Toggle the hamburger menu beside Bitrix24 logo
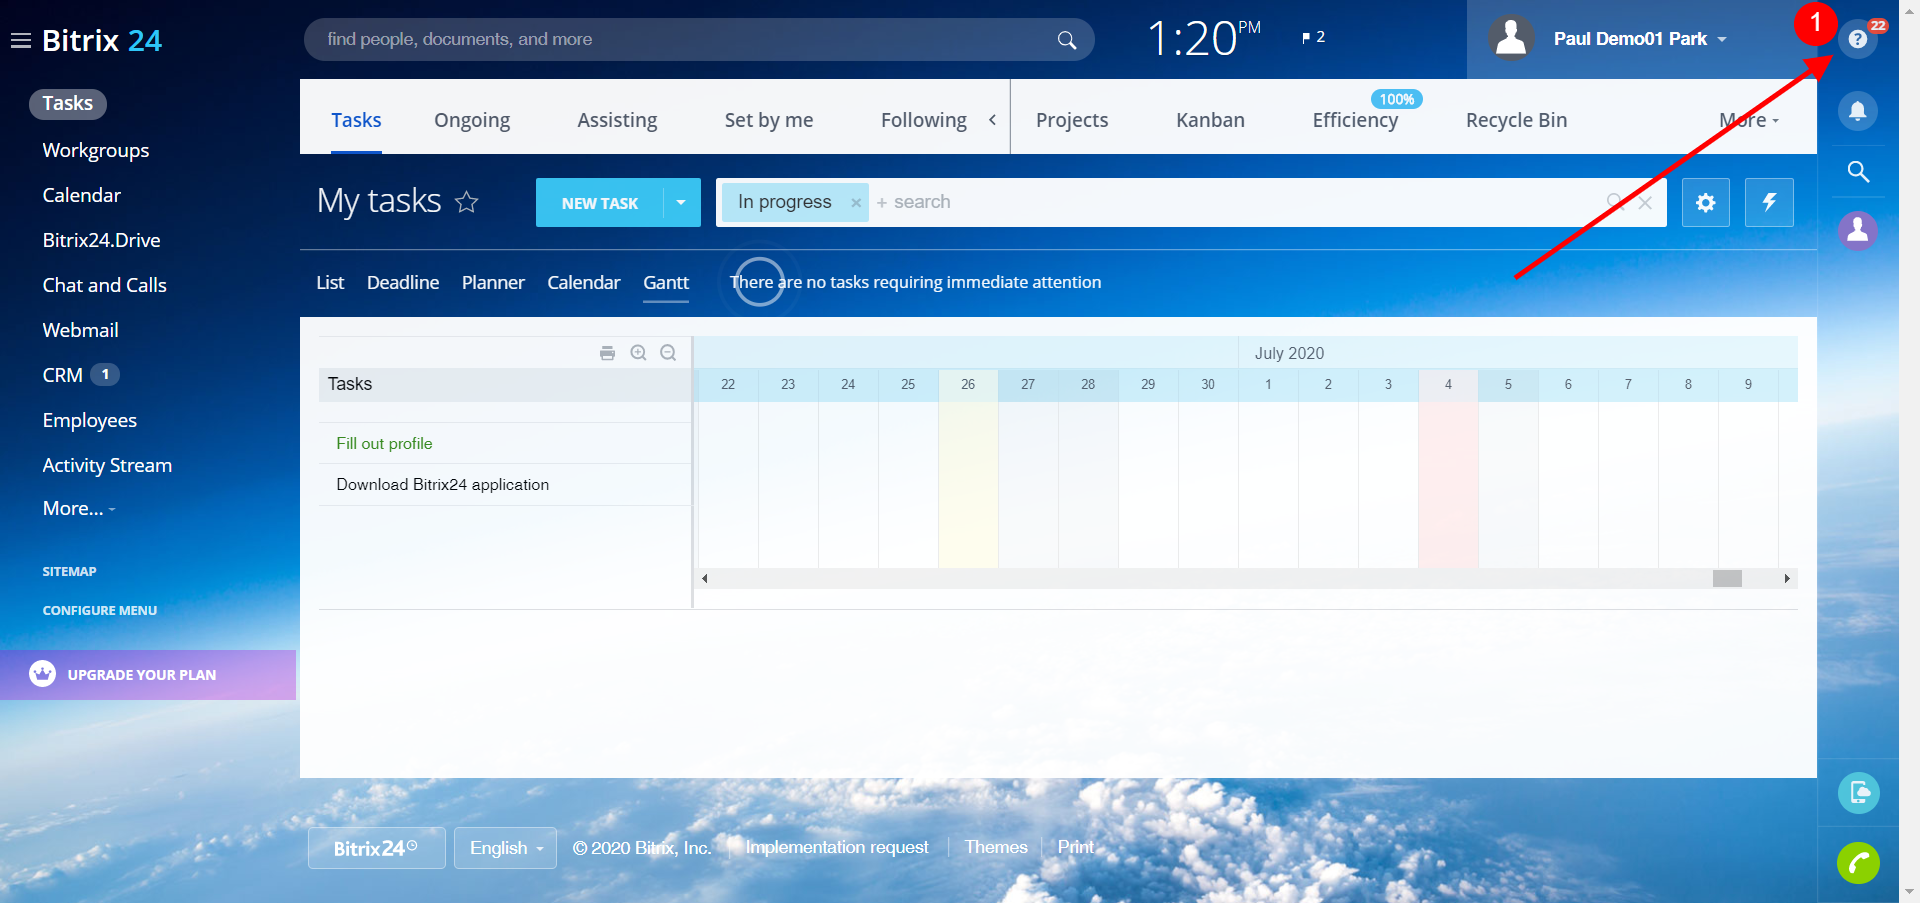 coord(20,41)
